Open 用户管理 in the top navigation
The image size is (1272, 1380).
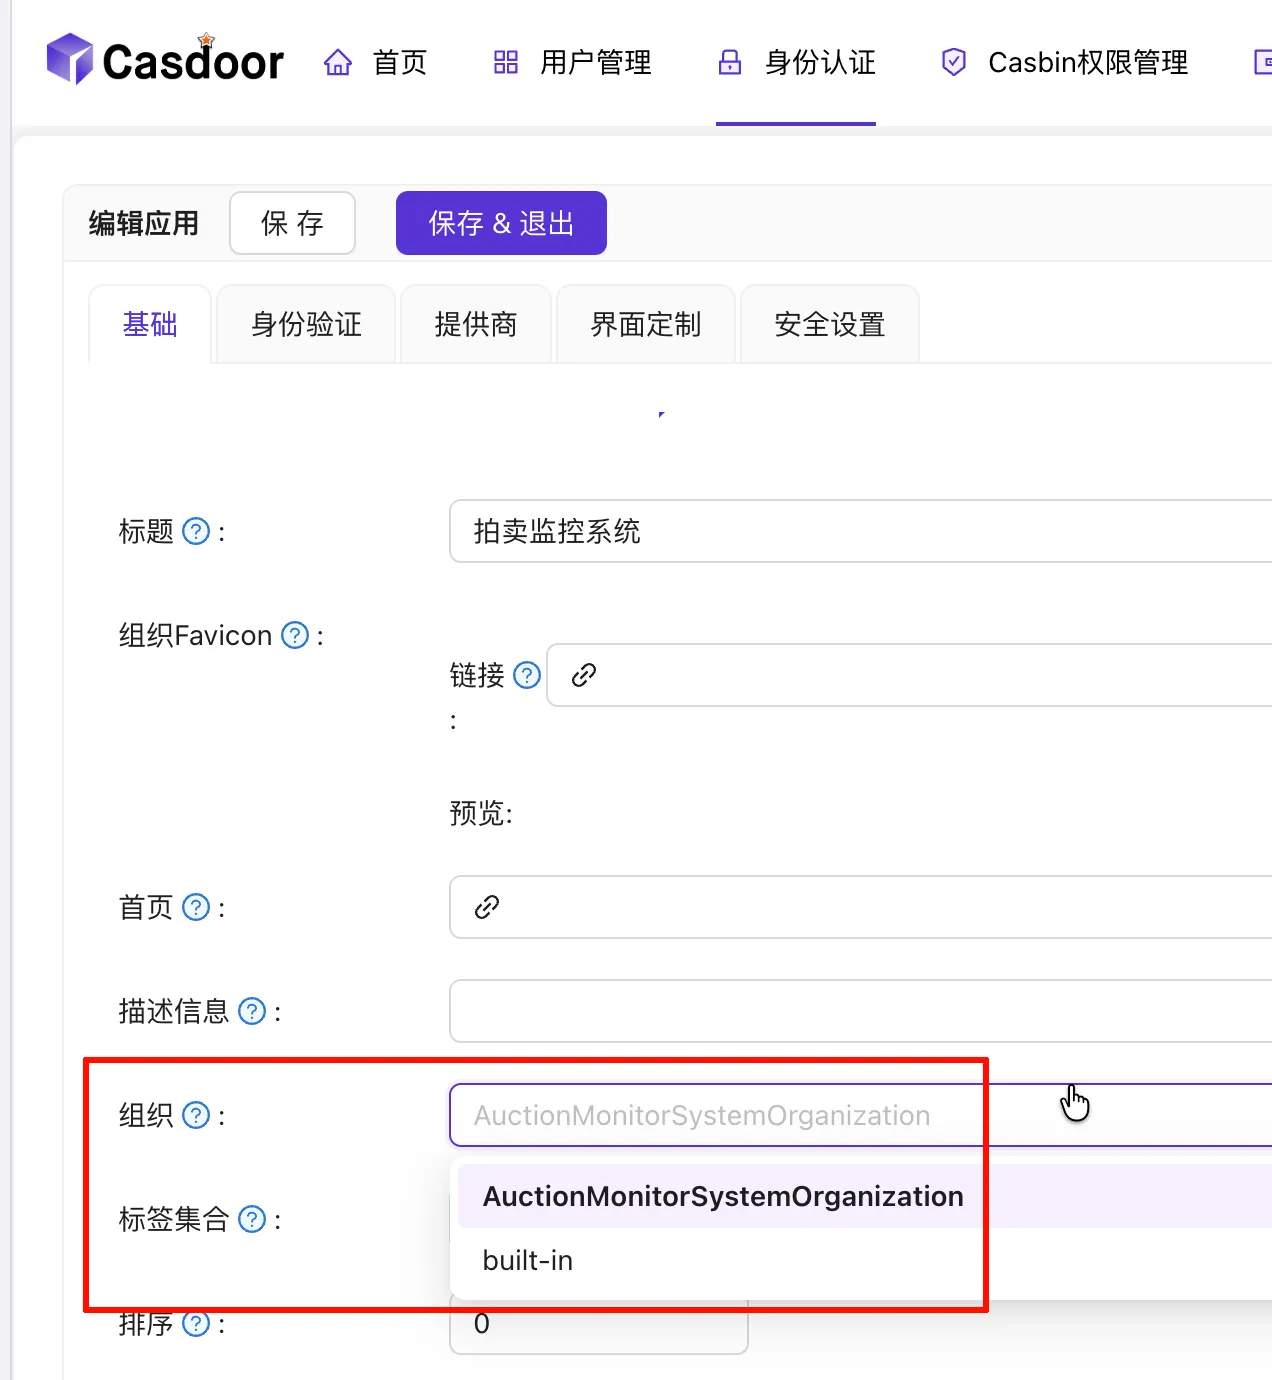tap(573, 63)
